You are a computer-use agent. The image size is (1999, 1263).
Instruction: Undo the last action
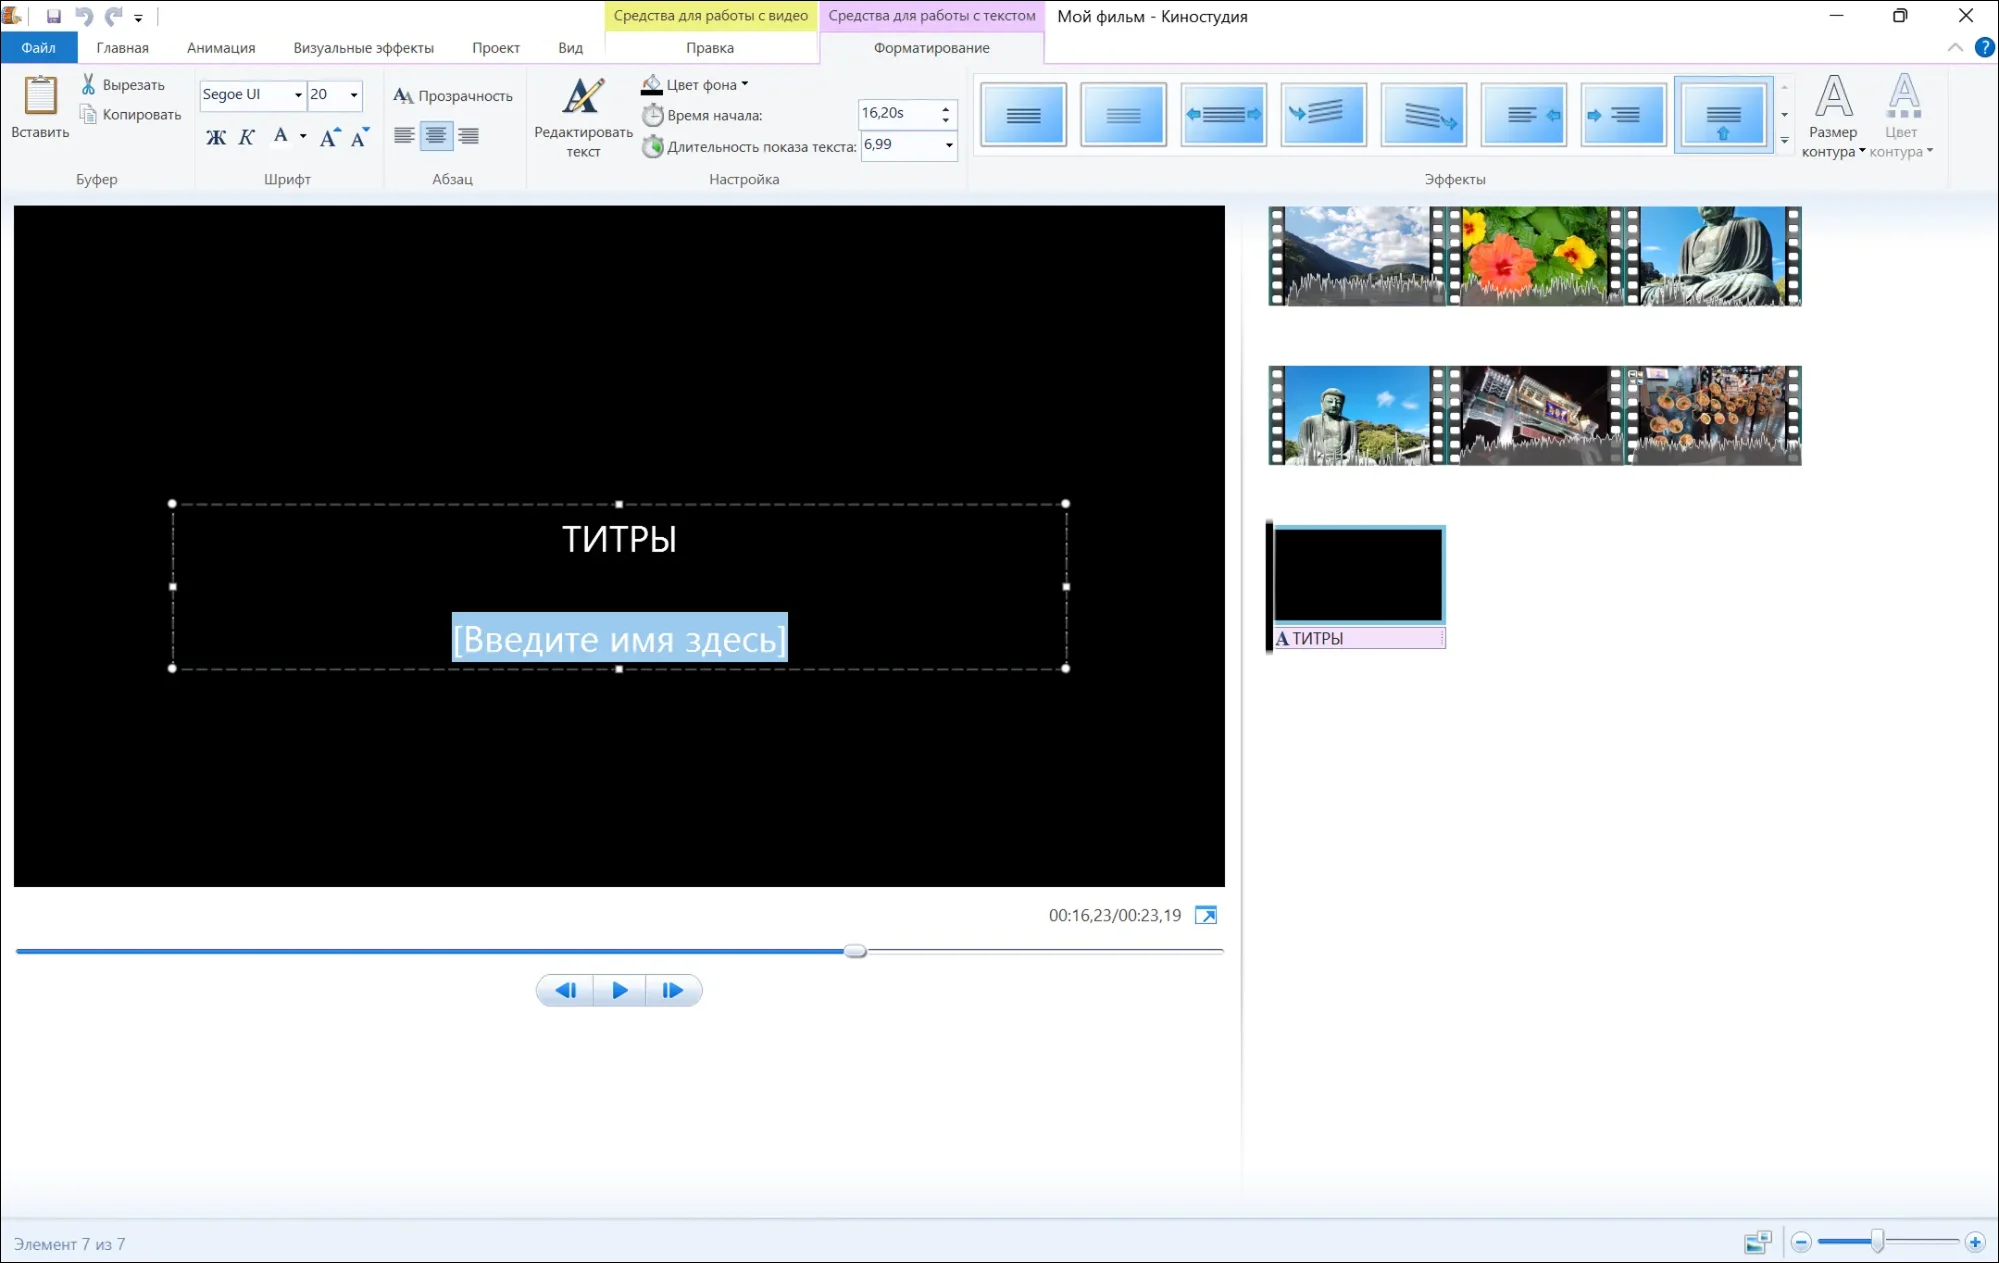[84, 16]
